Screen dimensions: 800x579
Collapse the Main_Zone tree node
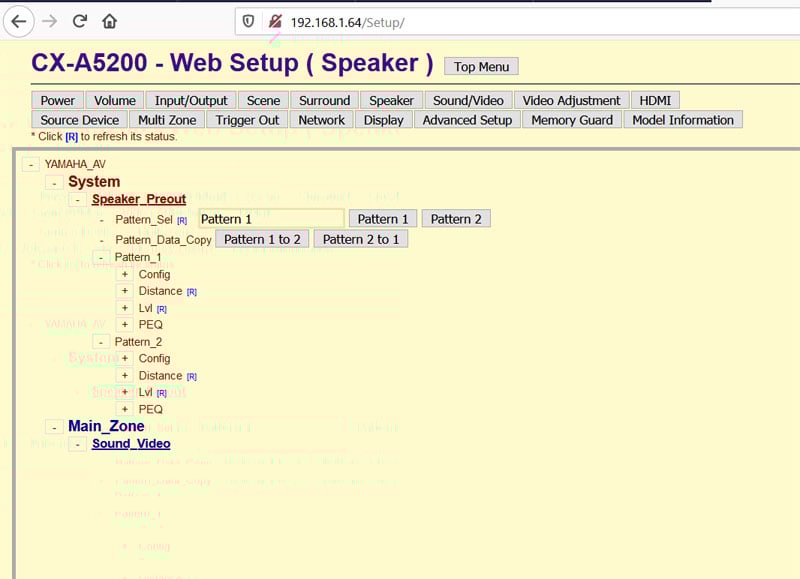tap(54, 427)
